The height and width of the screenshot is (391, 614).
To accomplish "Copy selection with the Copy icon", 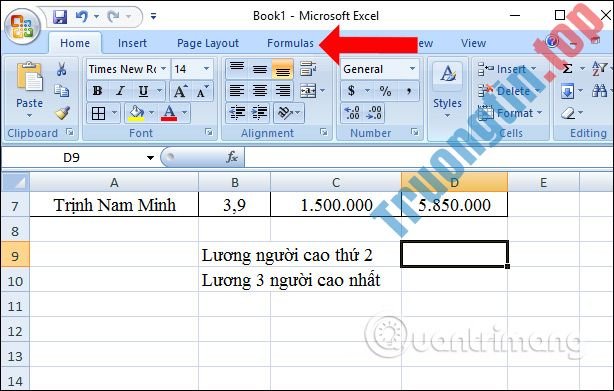I will 61,91.
